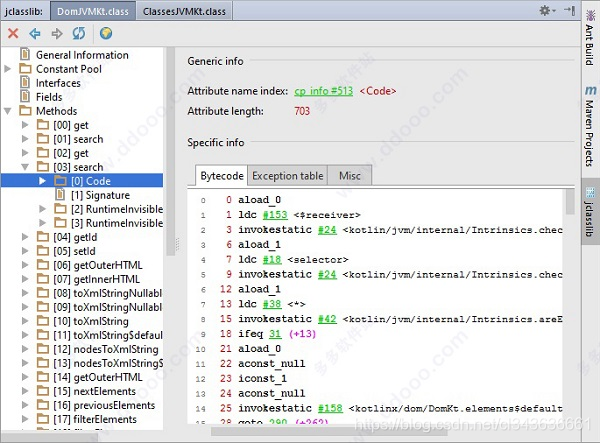Open the gear settings menu of tool window
This screenshot has height=443, width=600.
(547, 10)
